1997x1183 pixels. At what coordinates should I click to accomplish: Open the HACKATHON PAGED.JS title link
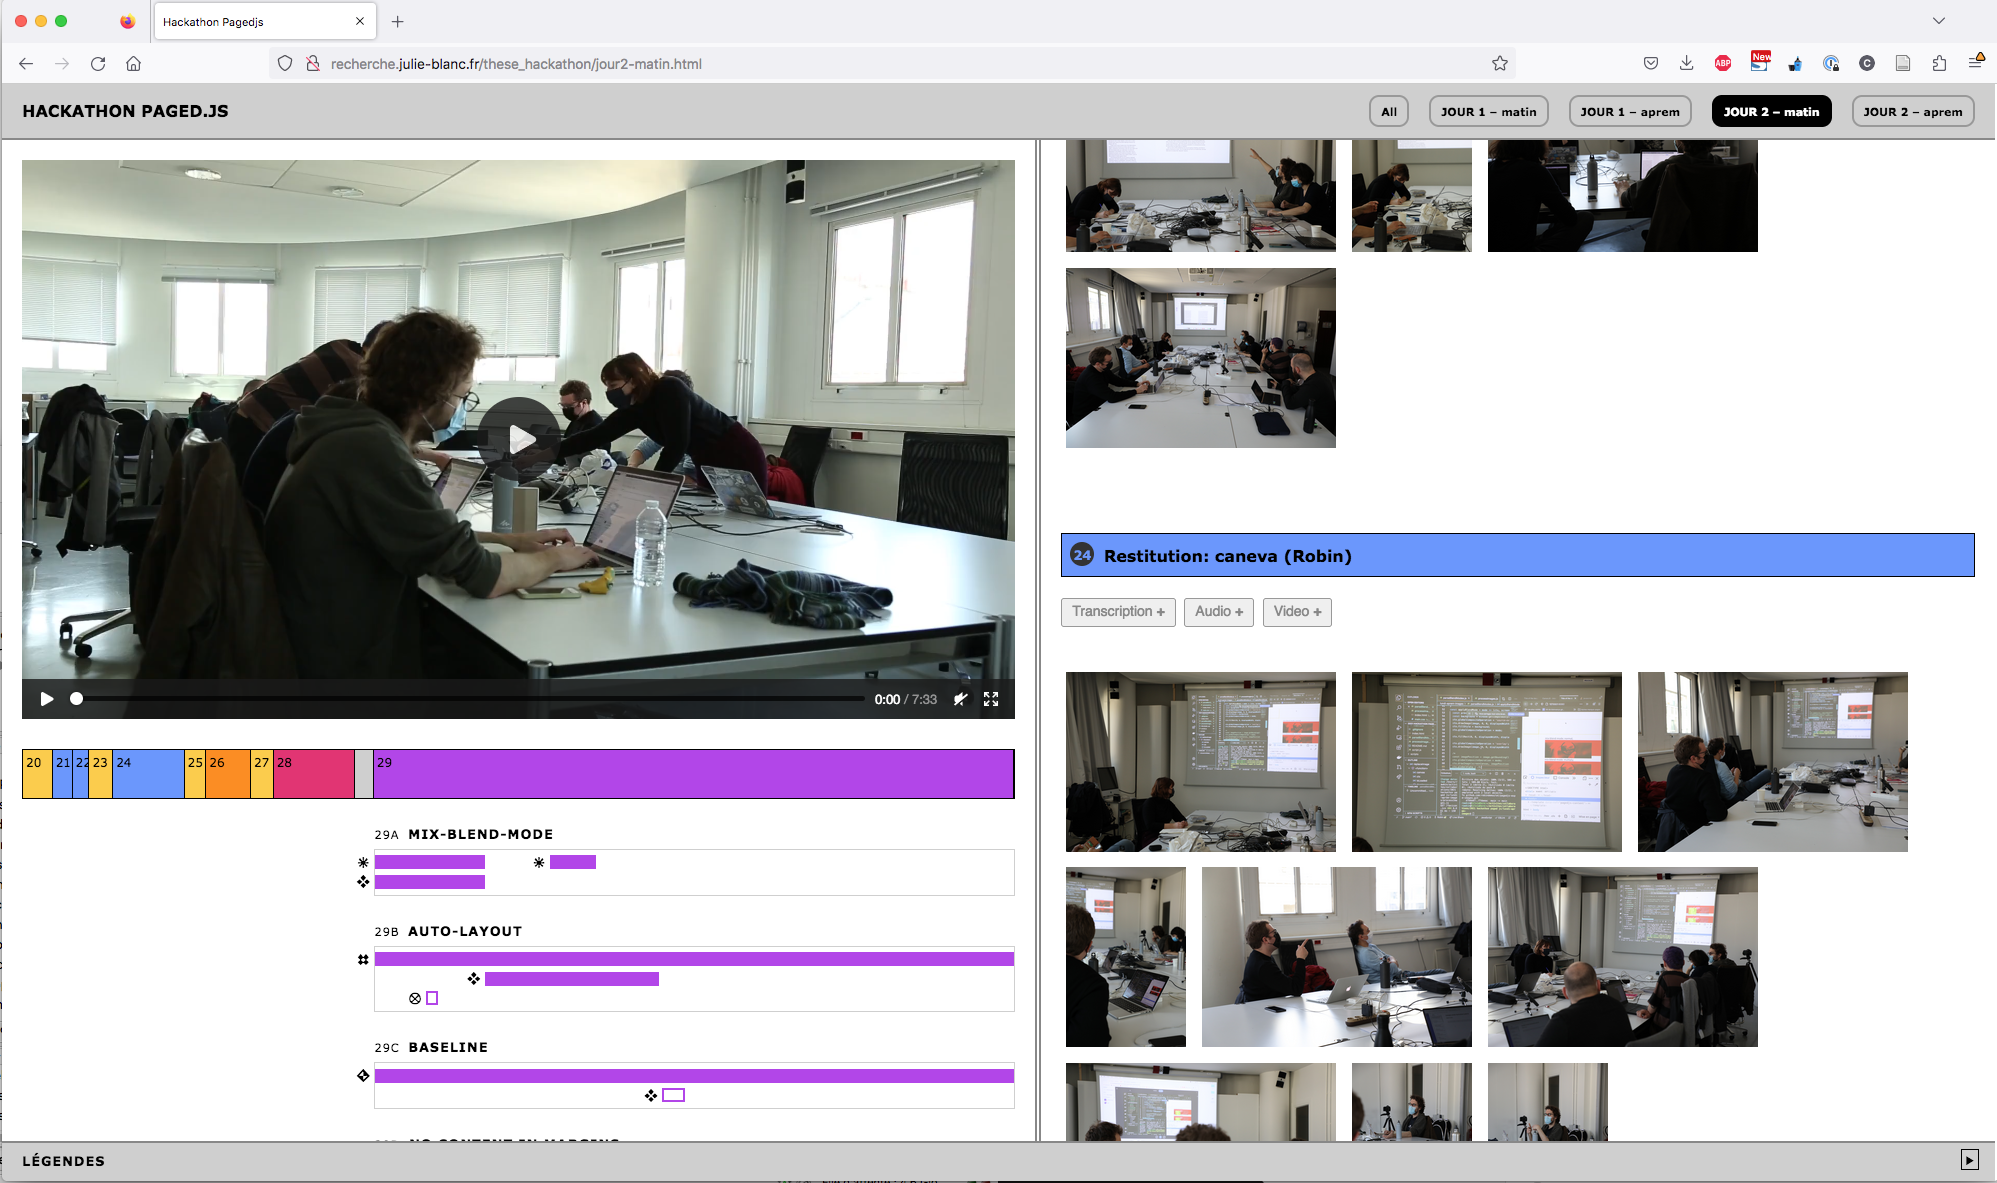click(x=125, y=111)
